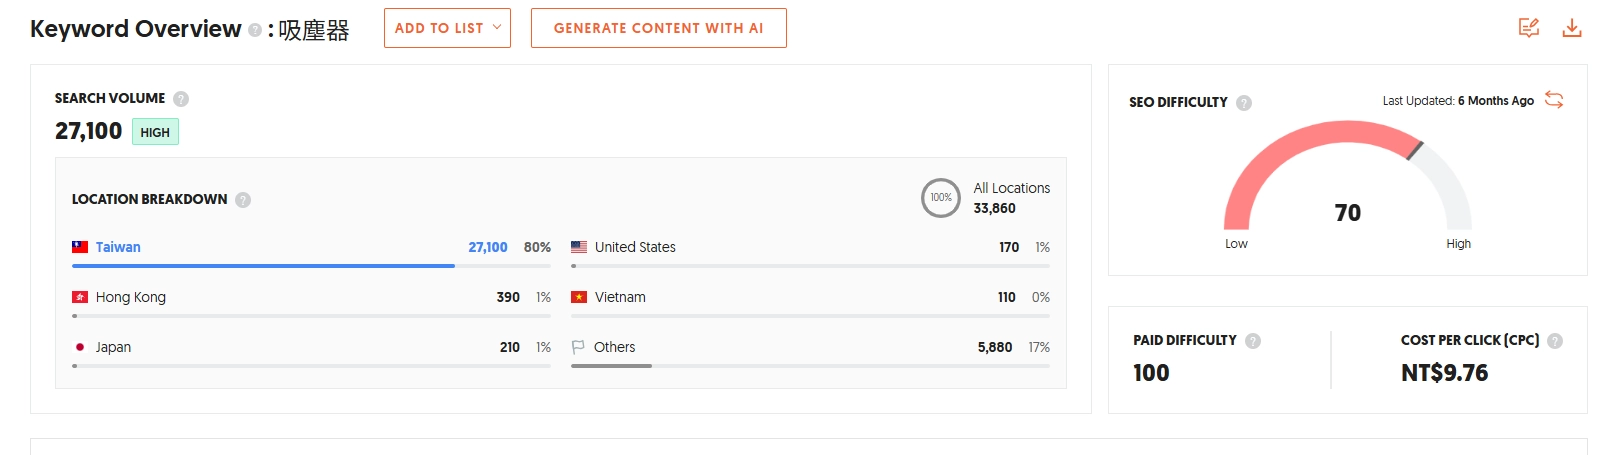
Task: Click help icon beside Cost Per Click
Action: (1555, 341)
